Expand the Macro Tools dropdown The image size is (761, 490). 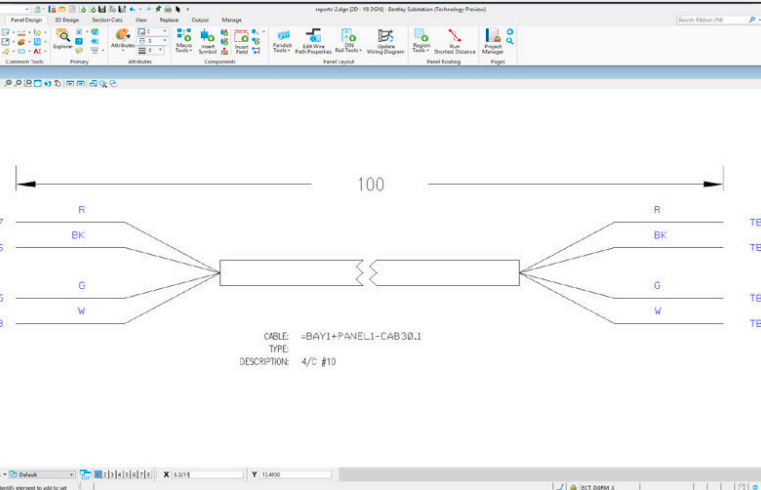[x=184, y=41]
